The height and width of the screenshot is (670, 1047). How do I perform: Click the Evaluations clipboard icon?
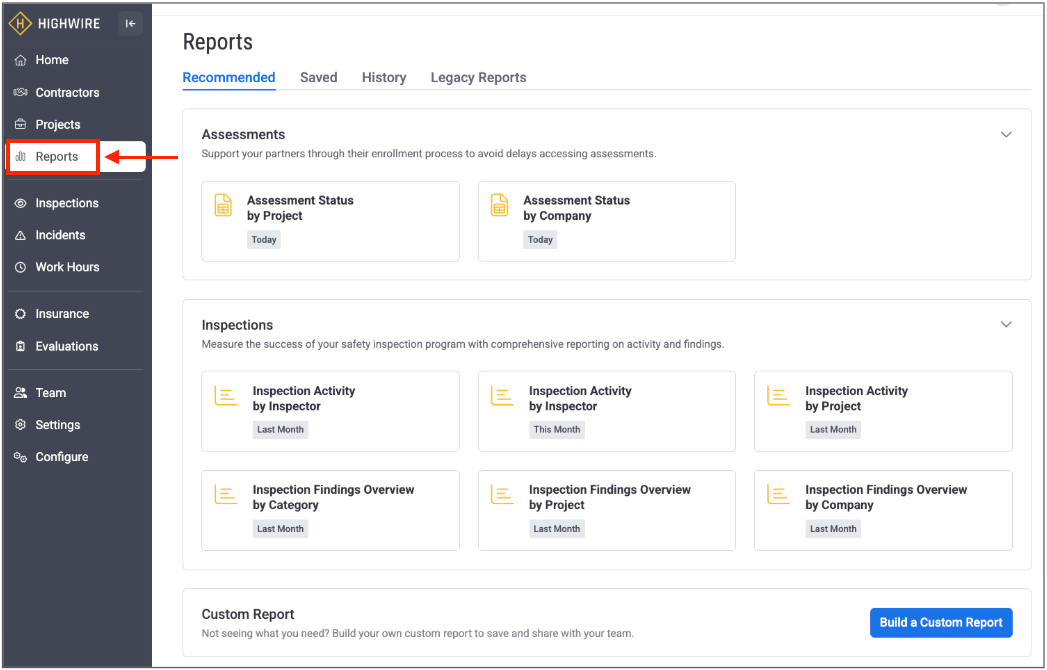[21, 346]
